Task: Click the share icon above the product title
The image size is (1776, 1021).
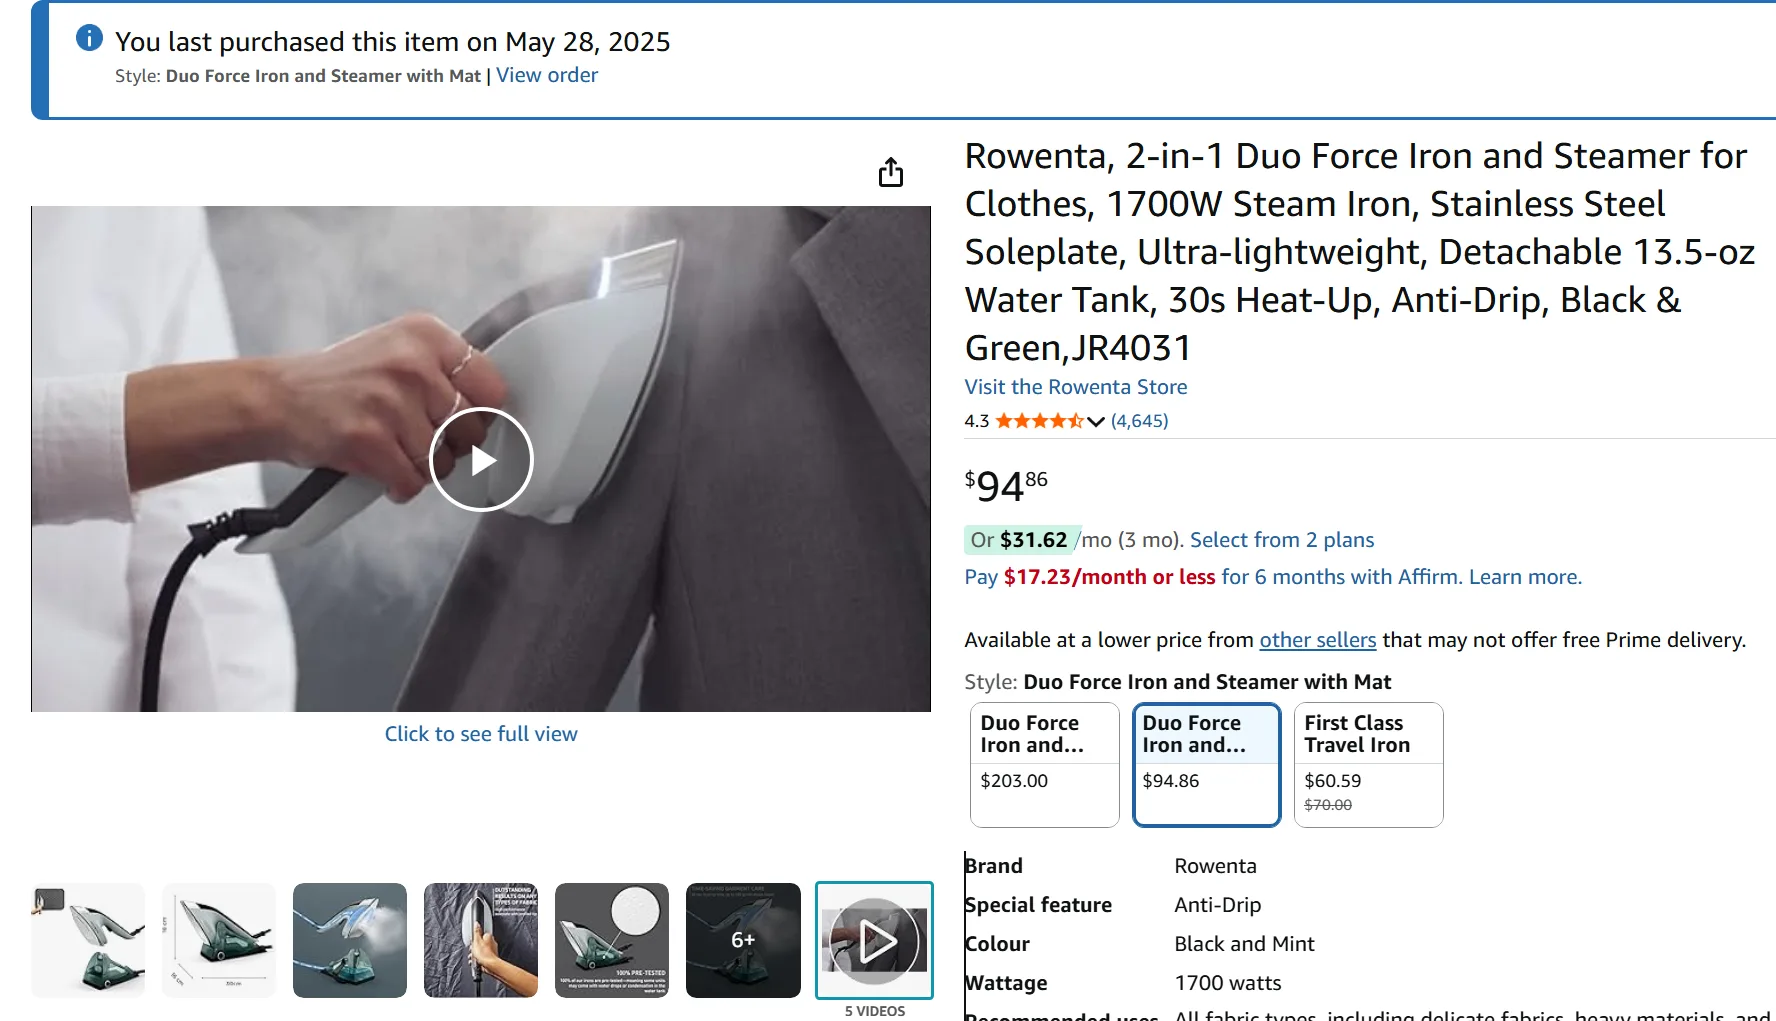Action: tap(891, 172)
